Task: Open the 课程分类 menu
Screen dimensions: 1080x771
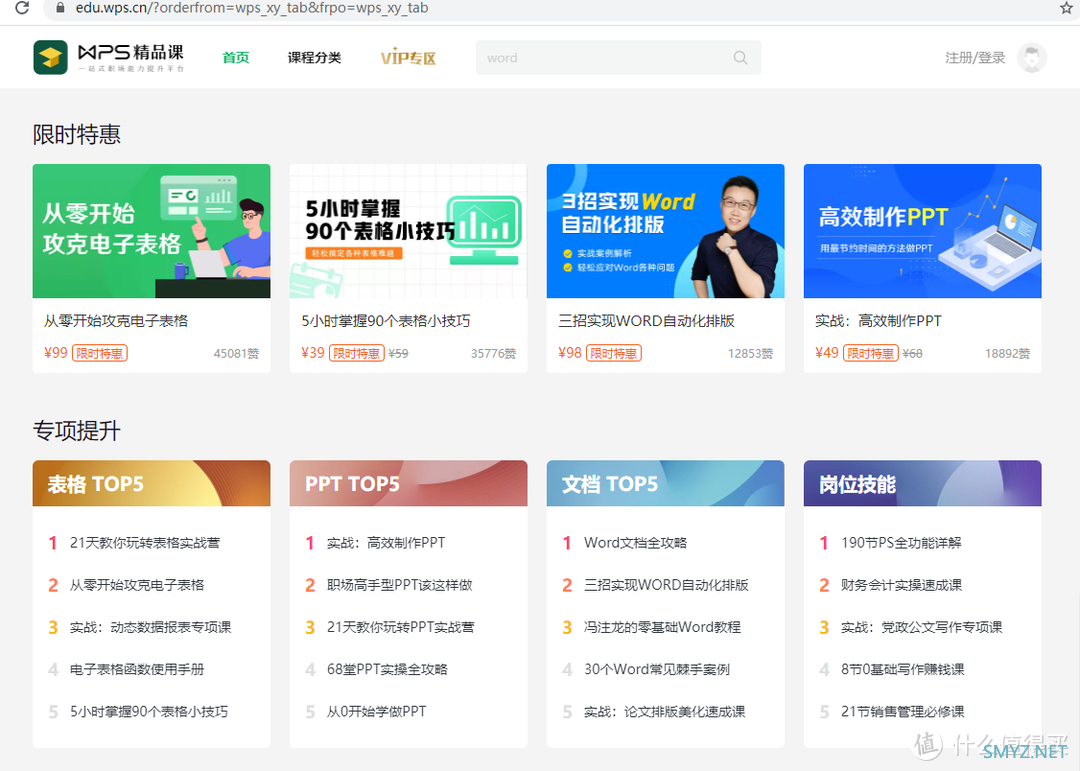Action: pos(314,58)
